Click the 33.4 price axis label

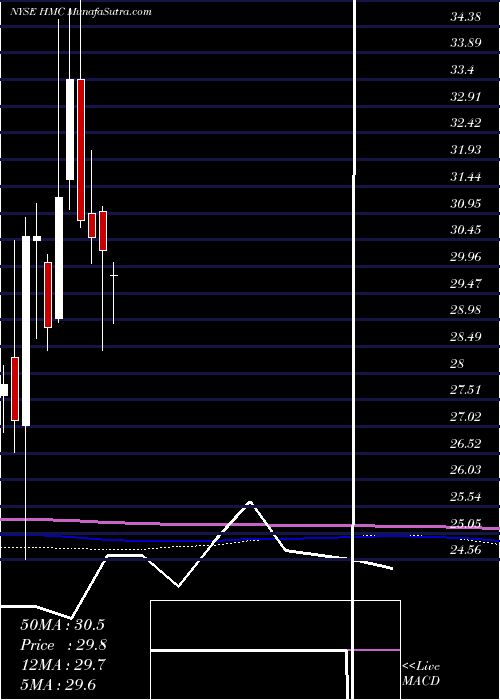(462, 70)
